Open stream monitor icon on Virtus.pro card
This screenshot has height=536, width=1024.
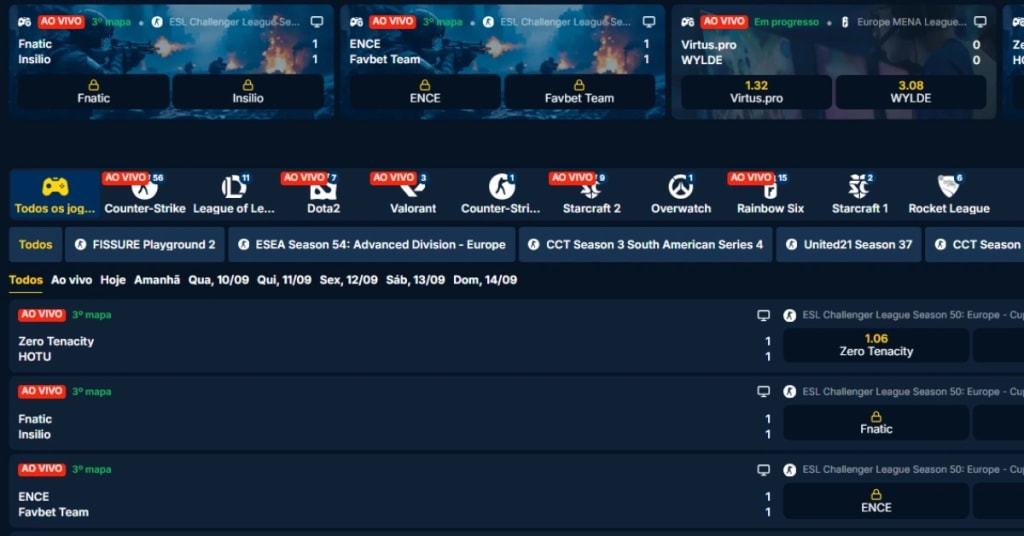(x=980, y=22)
